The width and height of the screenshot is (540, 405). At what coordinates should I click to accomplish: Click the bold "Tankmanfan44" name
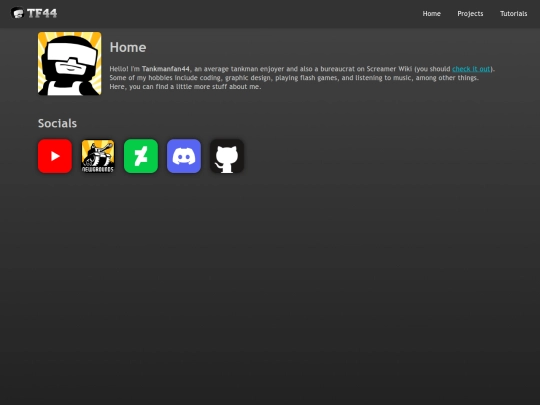(166, 69)
